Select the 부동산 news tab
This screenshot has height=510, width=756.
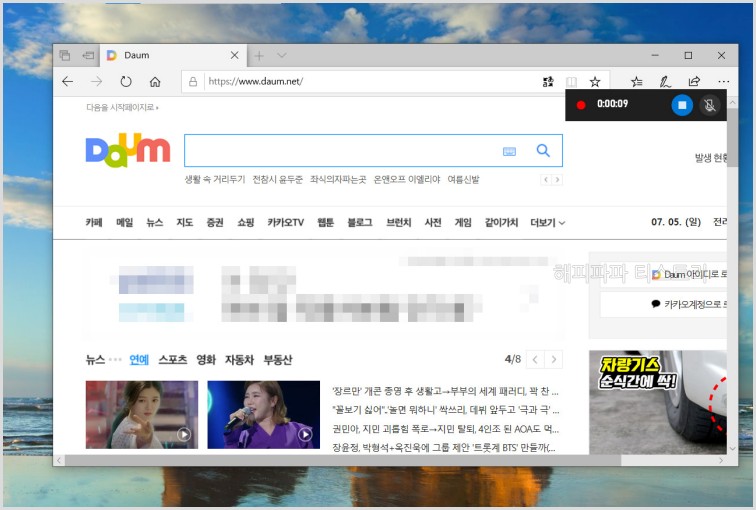click(278, 360)
